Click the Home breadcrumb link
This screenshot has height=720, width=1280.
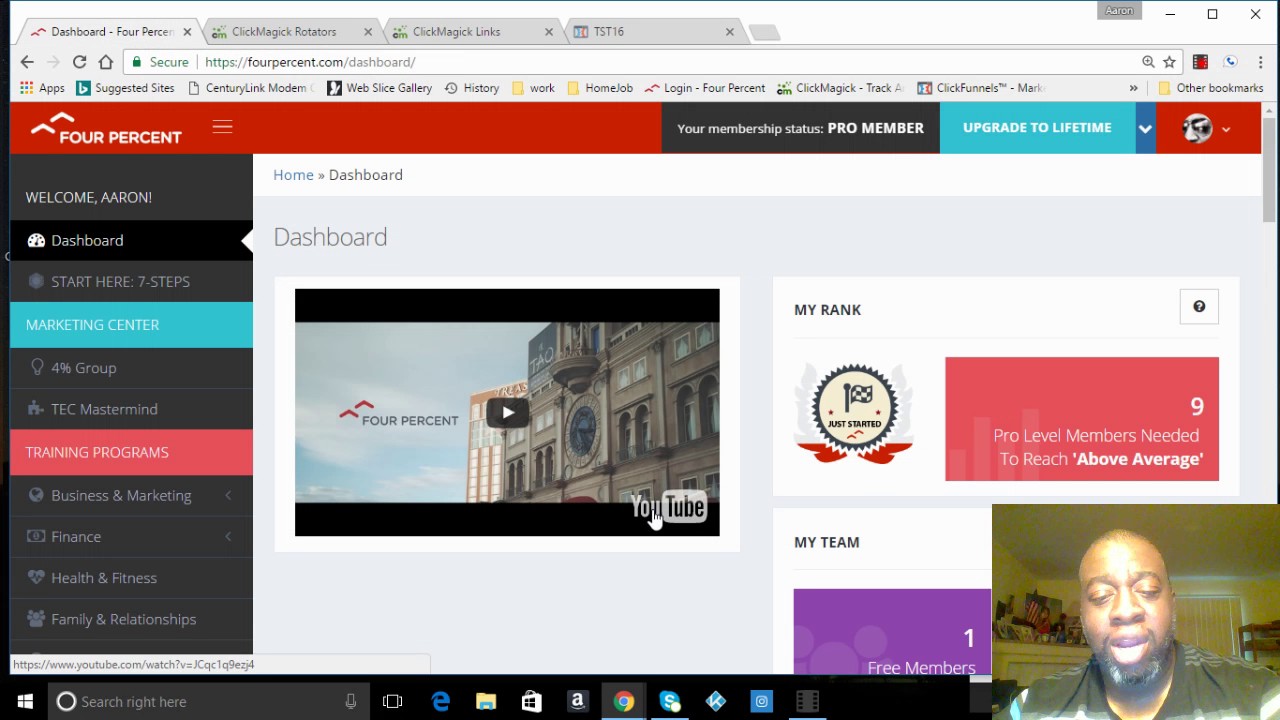click(293, 175)
